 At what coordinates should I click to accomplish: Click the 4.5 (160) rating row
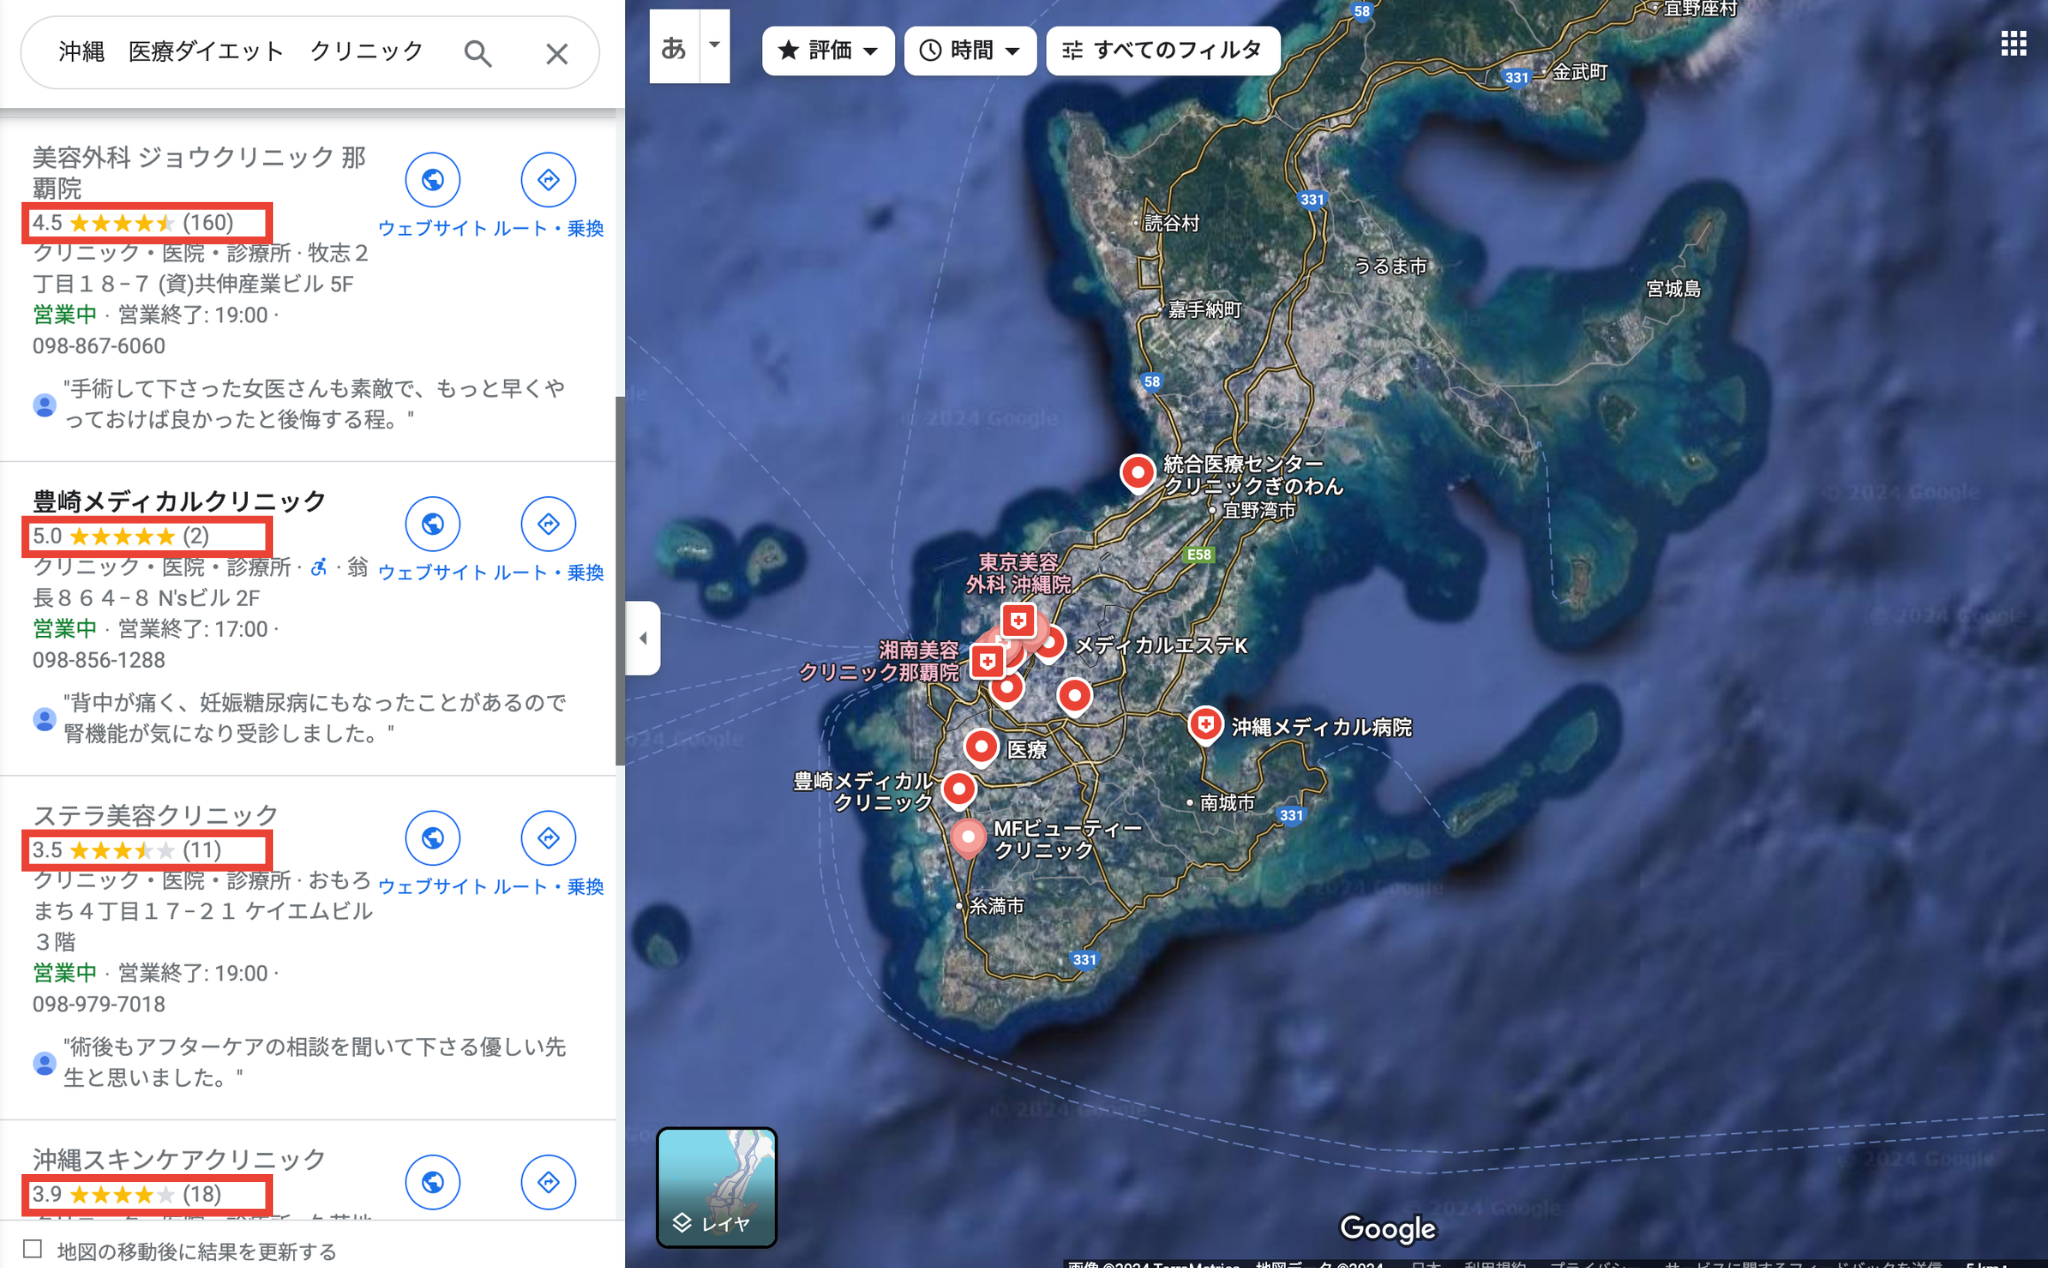pos(133,222)
